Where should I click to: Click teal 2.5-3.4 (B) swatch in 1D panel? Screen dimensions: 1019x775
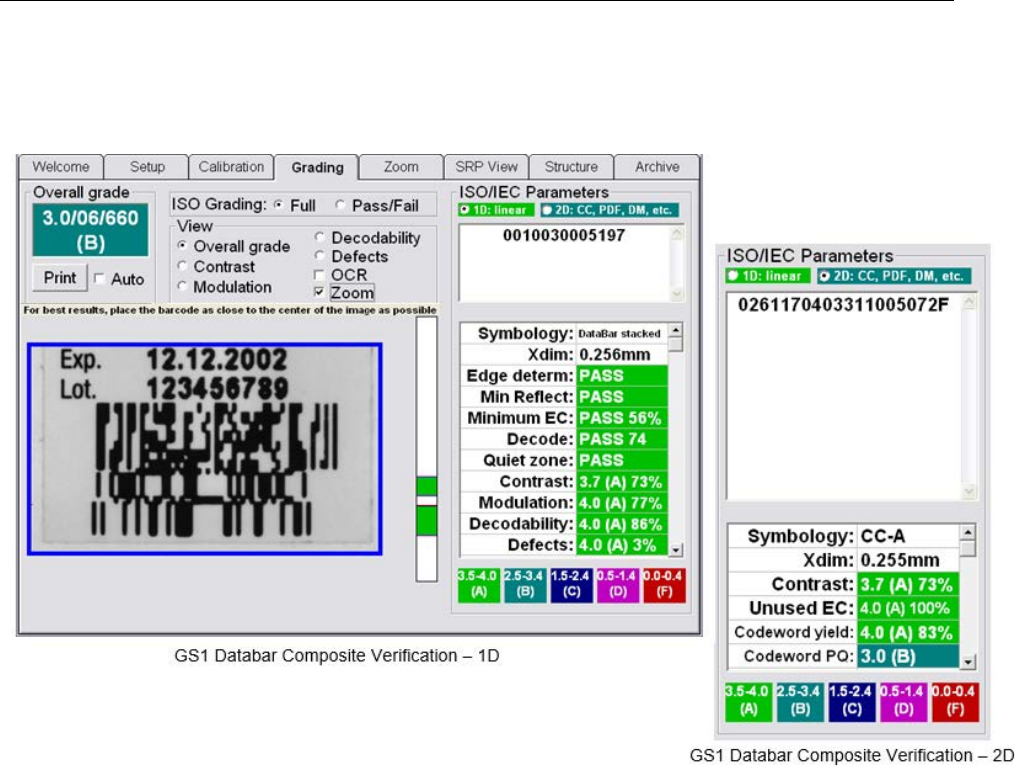[525, 584]
